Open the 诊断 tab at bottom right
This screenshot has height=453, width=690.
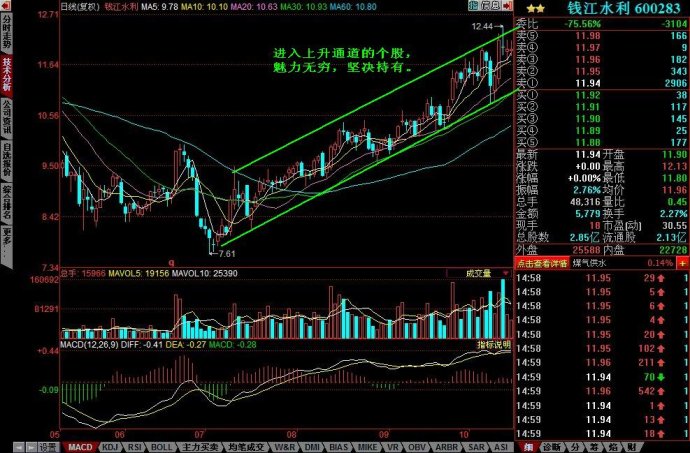[x=551, y=448]
